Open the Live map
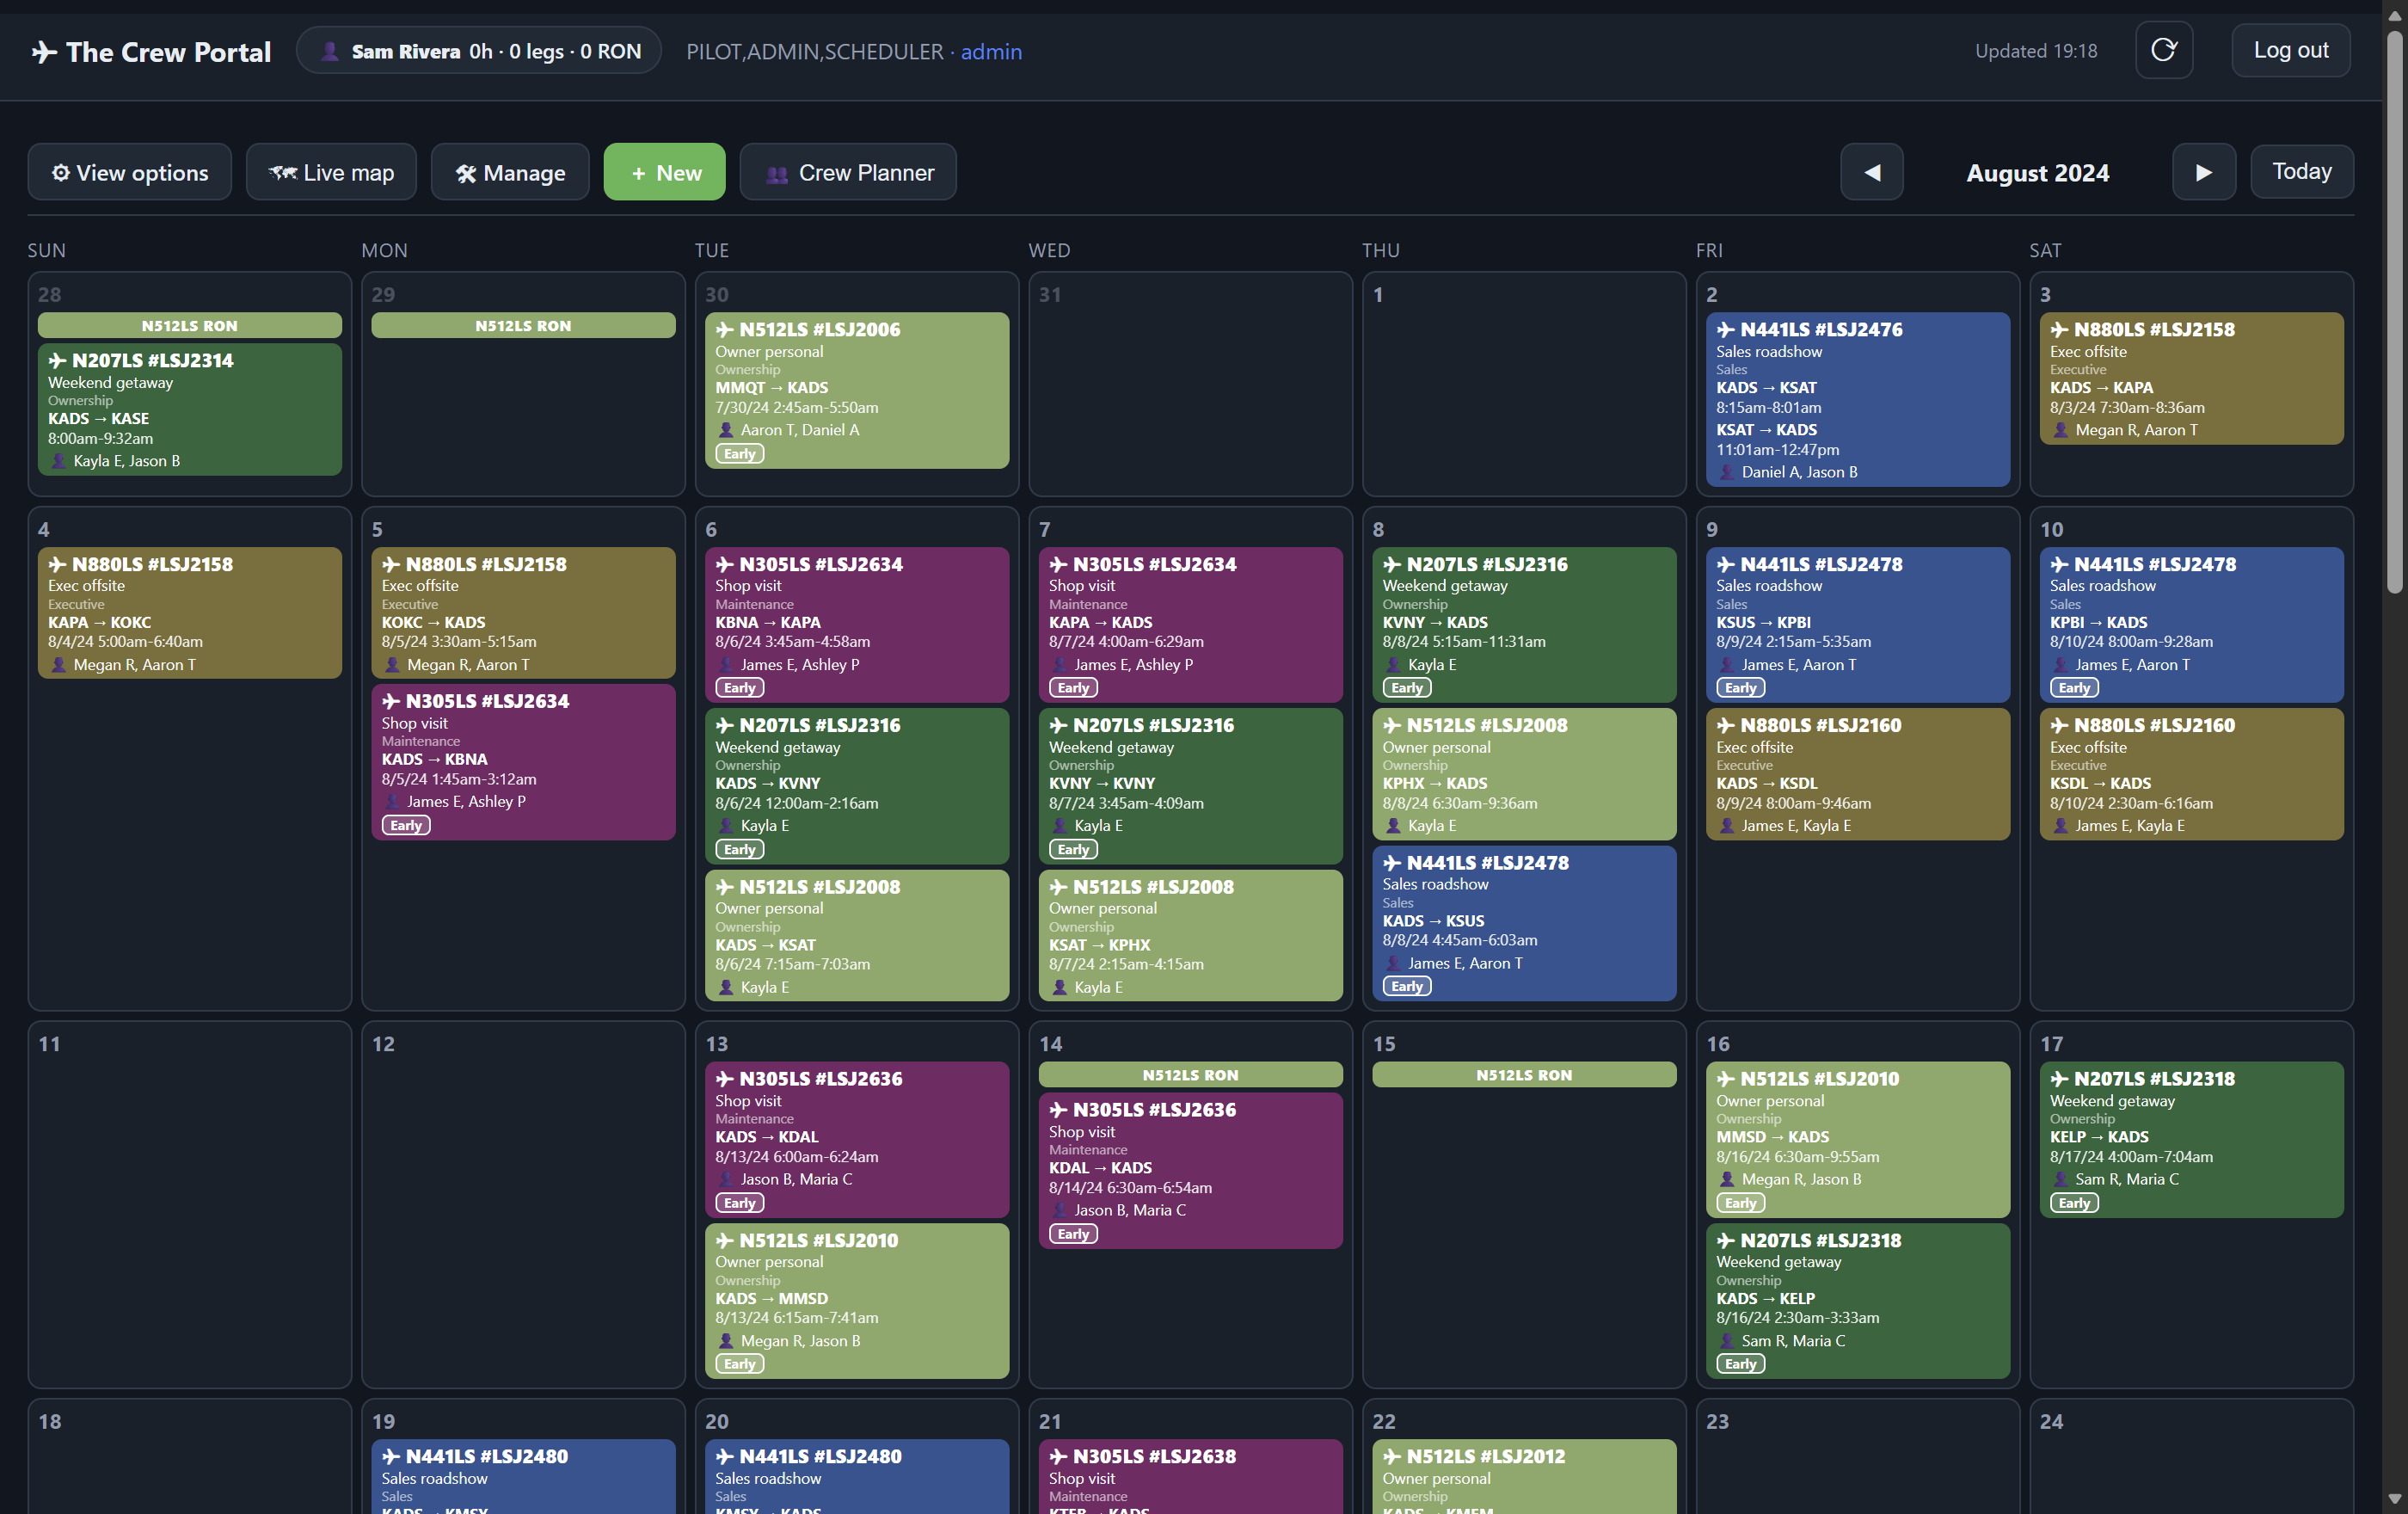 coord(331,172)
